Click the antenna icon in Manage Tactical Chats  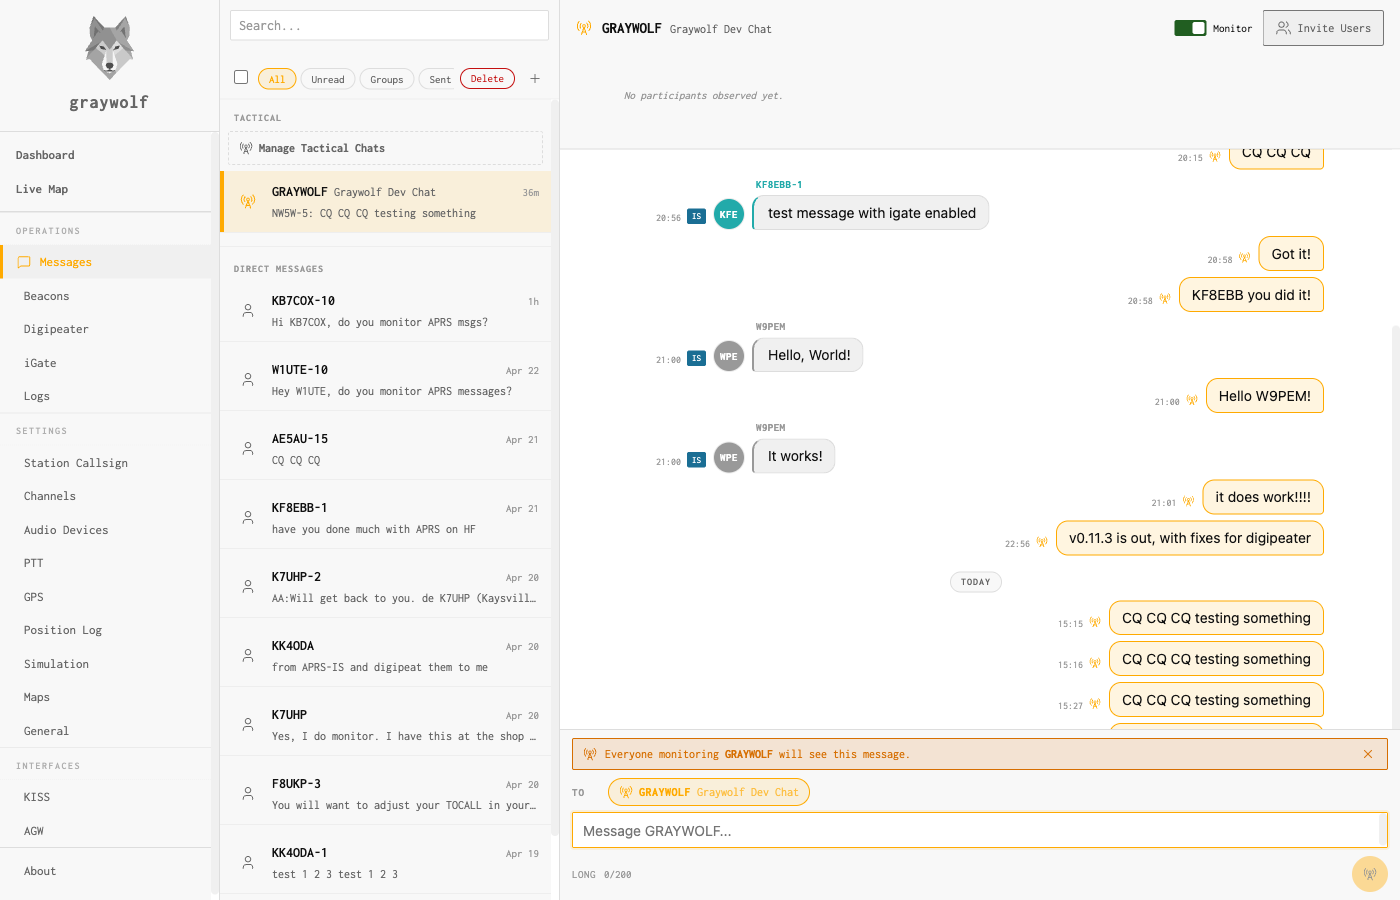(246, 148)
